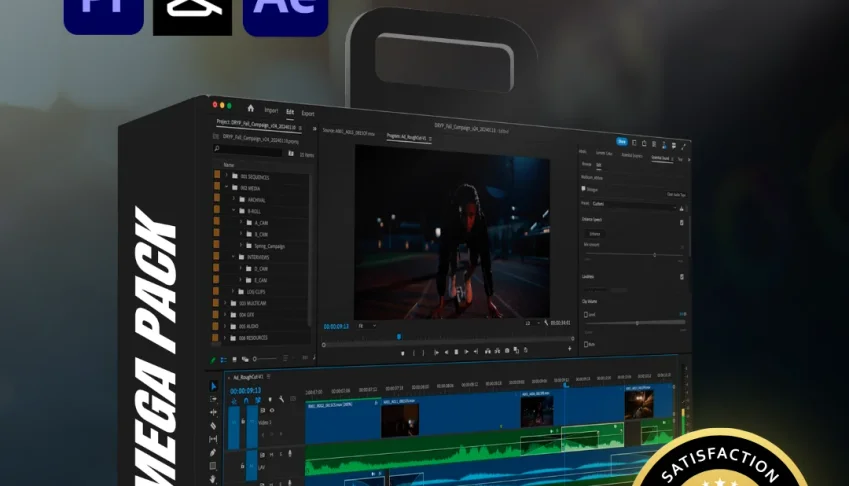Click the project panel search field
The image size is (849, 486).
[247, 151]
